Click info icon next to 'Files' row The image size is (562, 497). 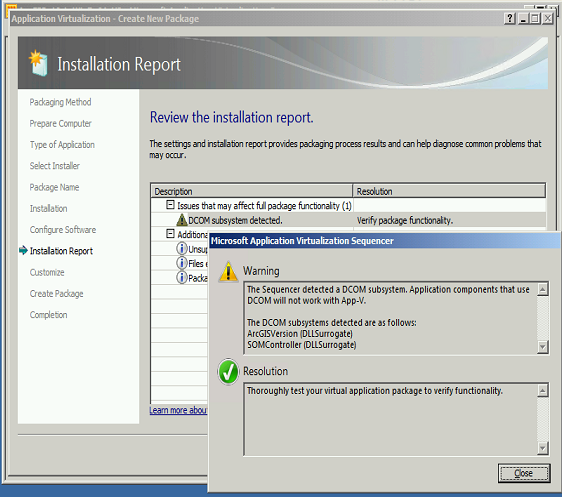click(182, 263)
